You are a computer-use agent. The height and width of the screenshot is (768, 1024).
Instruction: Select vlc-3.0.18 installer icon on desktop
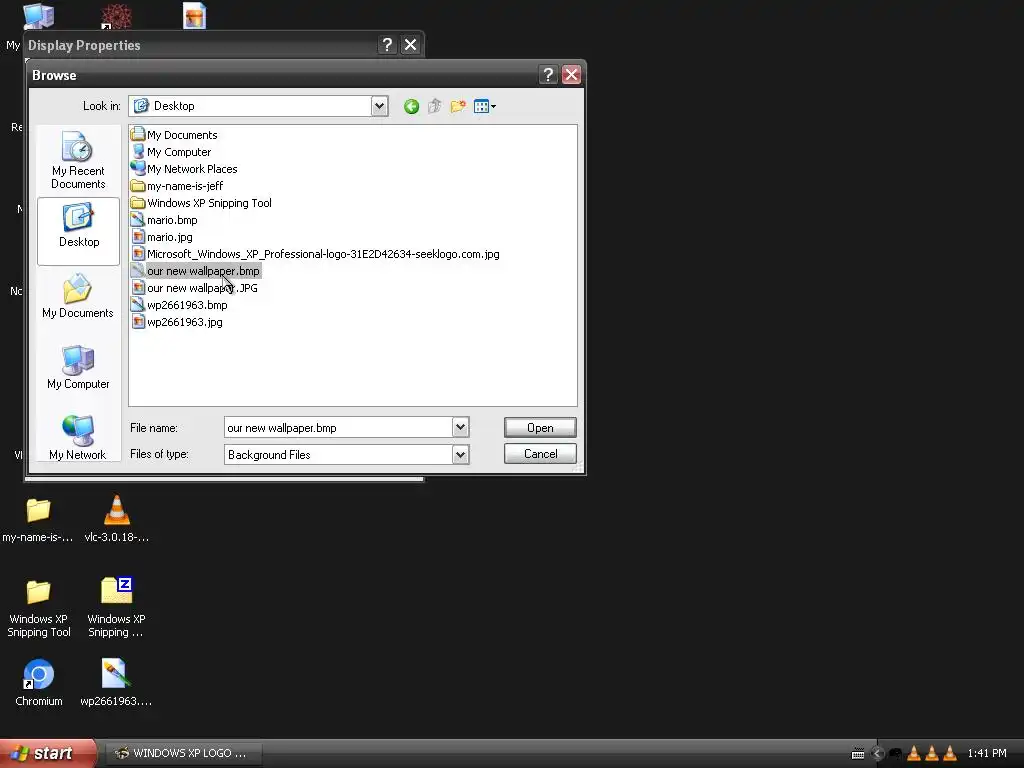point(117,520)
